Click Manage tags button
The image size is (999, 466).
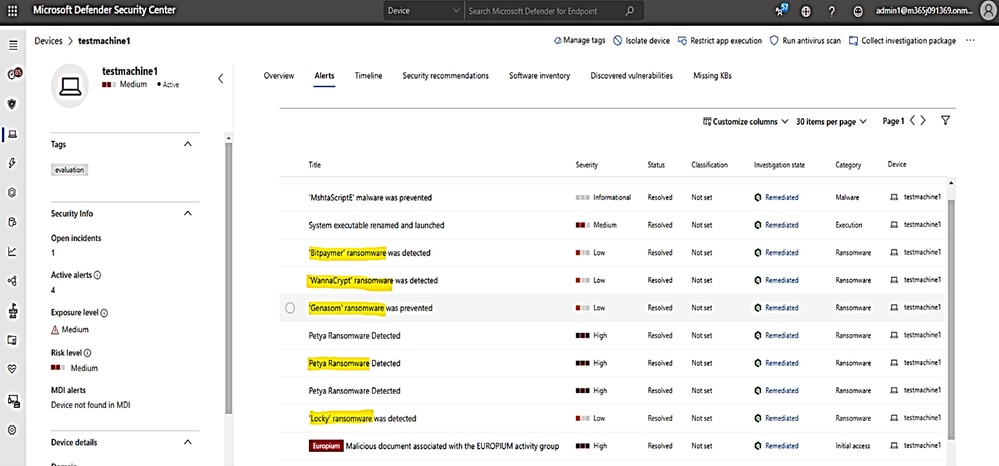[579, 40]
